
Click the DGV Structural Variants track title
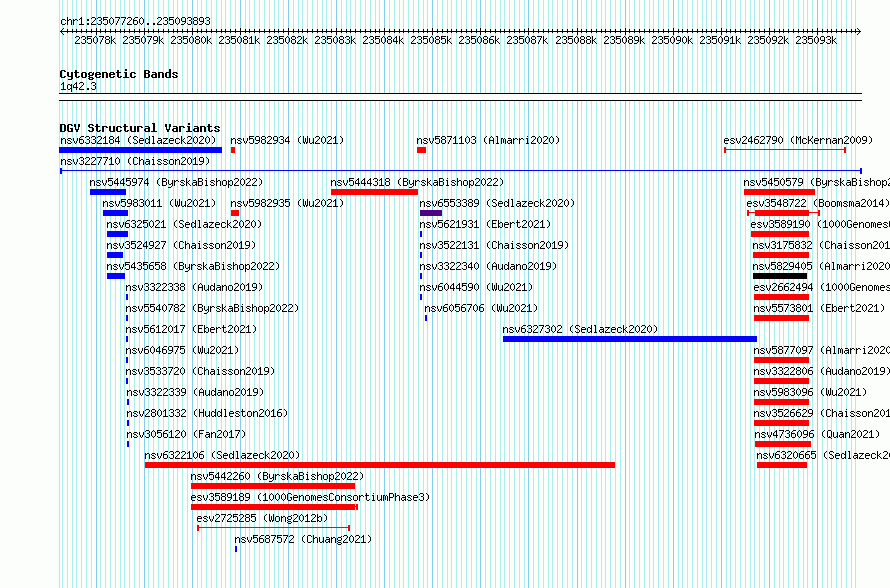click(140, 128)
